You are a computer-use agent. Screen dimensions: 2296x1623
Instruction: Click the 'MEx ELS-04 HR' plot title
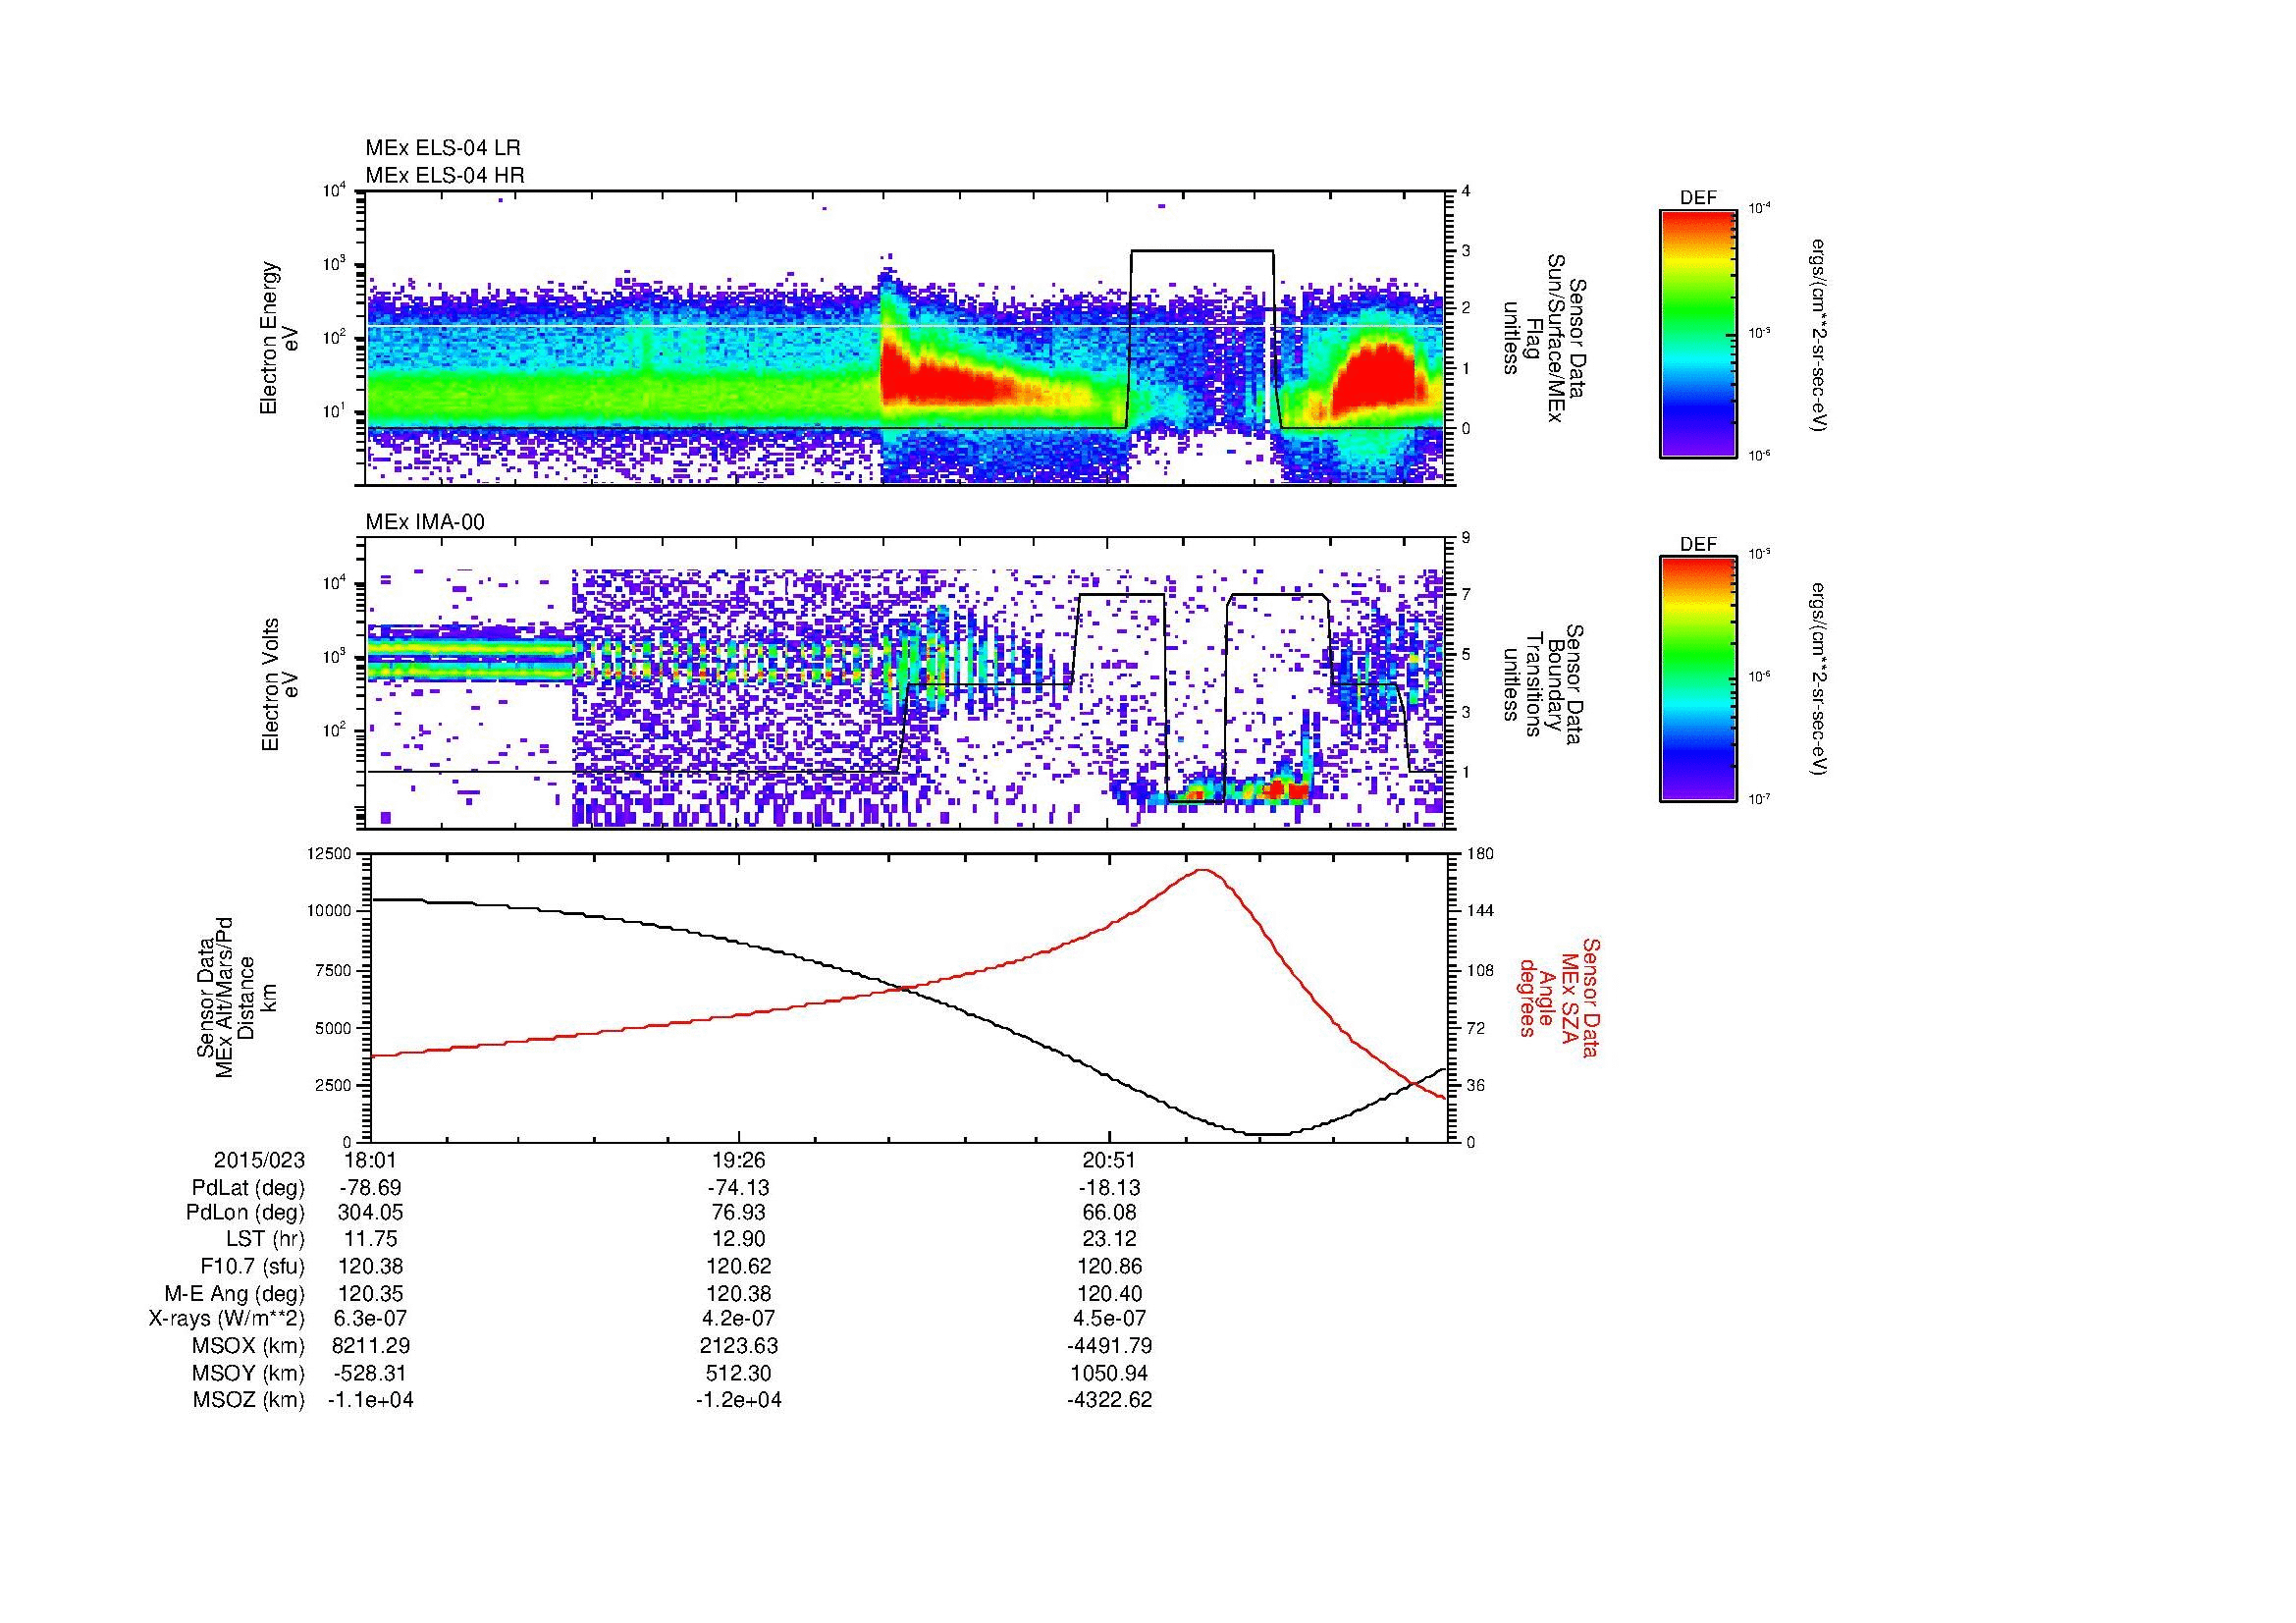(x=444, y=175)
